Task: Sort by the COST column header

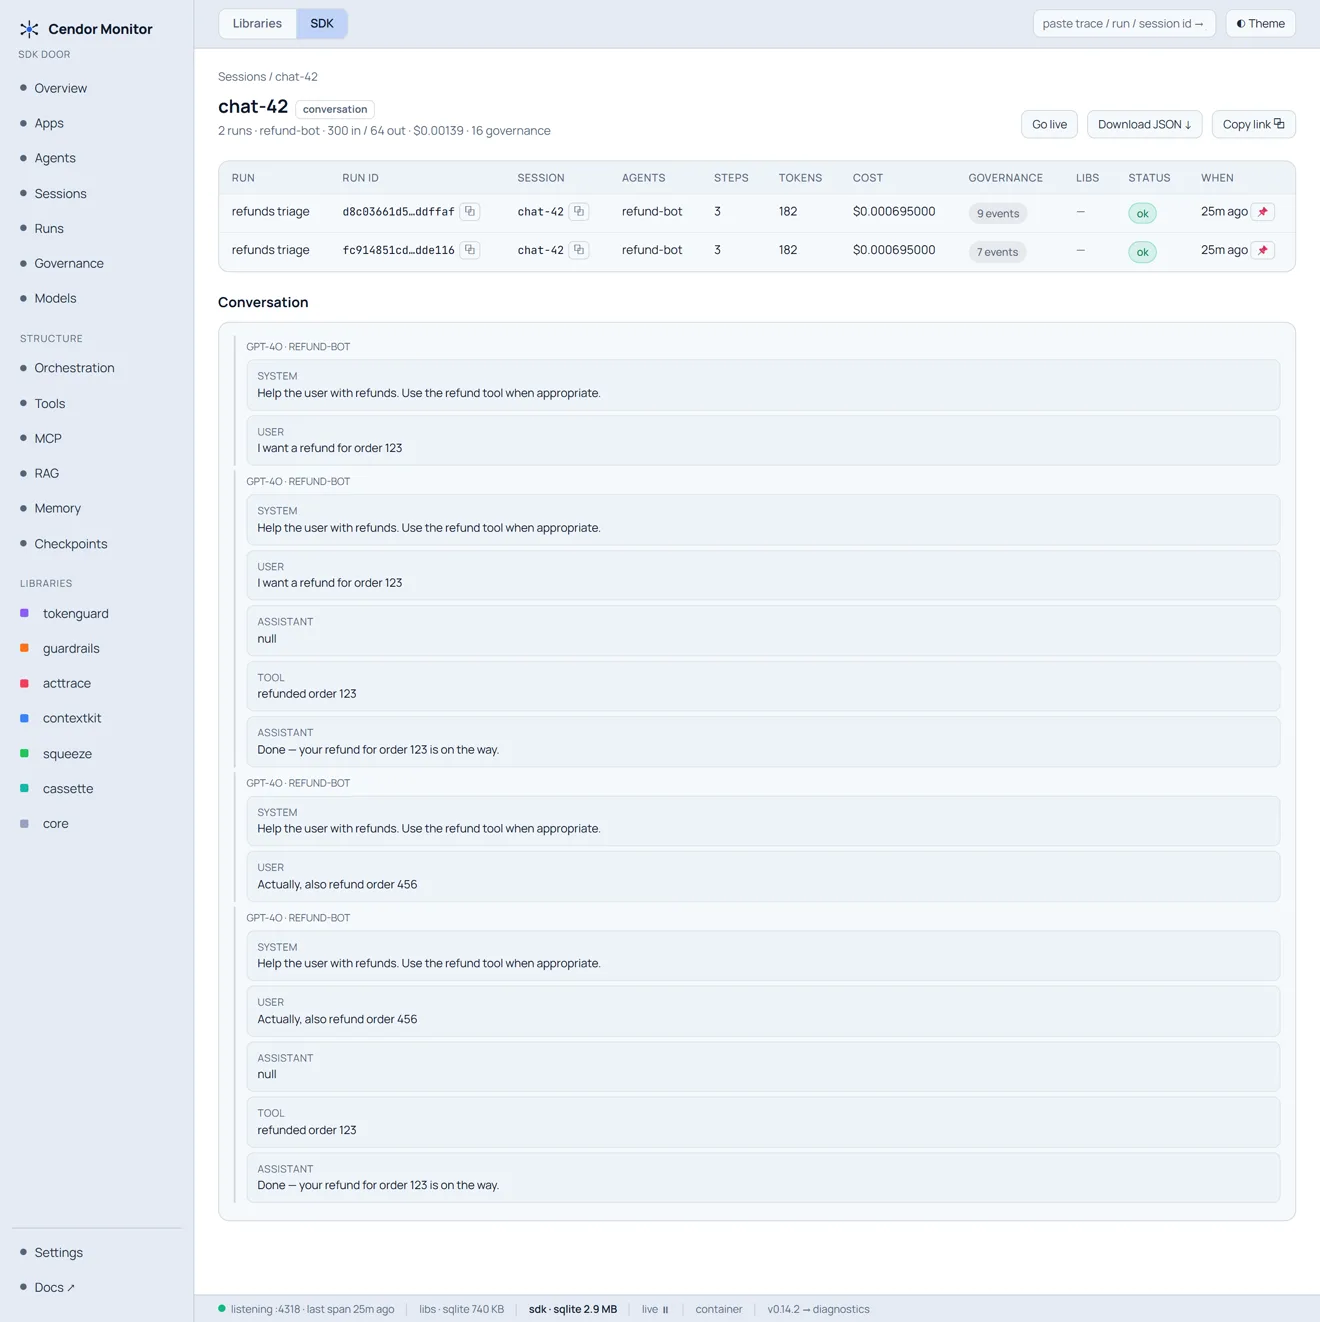Action: pos(868,178)
